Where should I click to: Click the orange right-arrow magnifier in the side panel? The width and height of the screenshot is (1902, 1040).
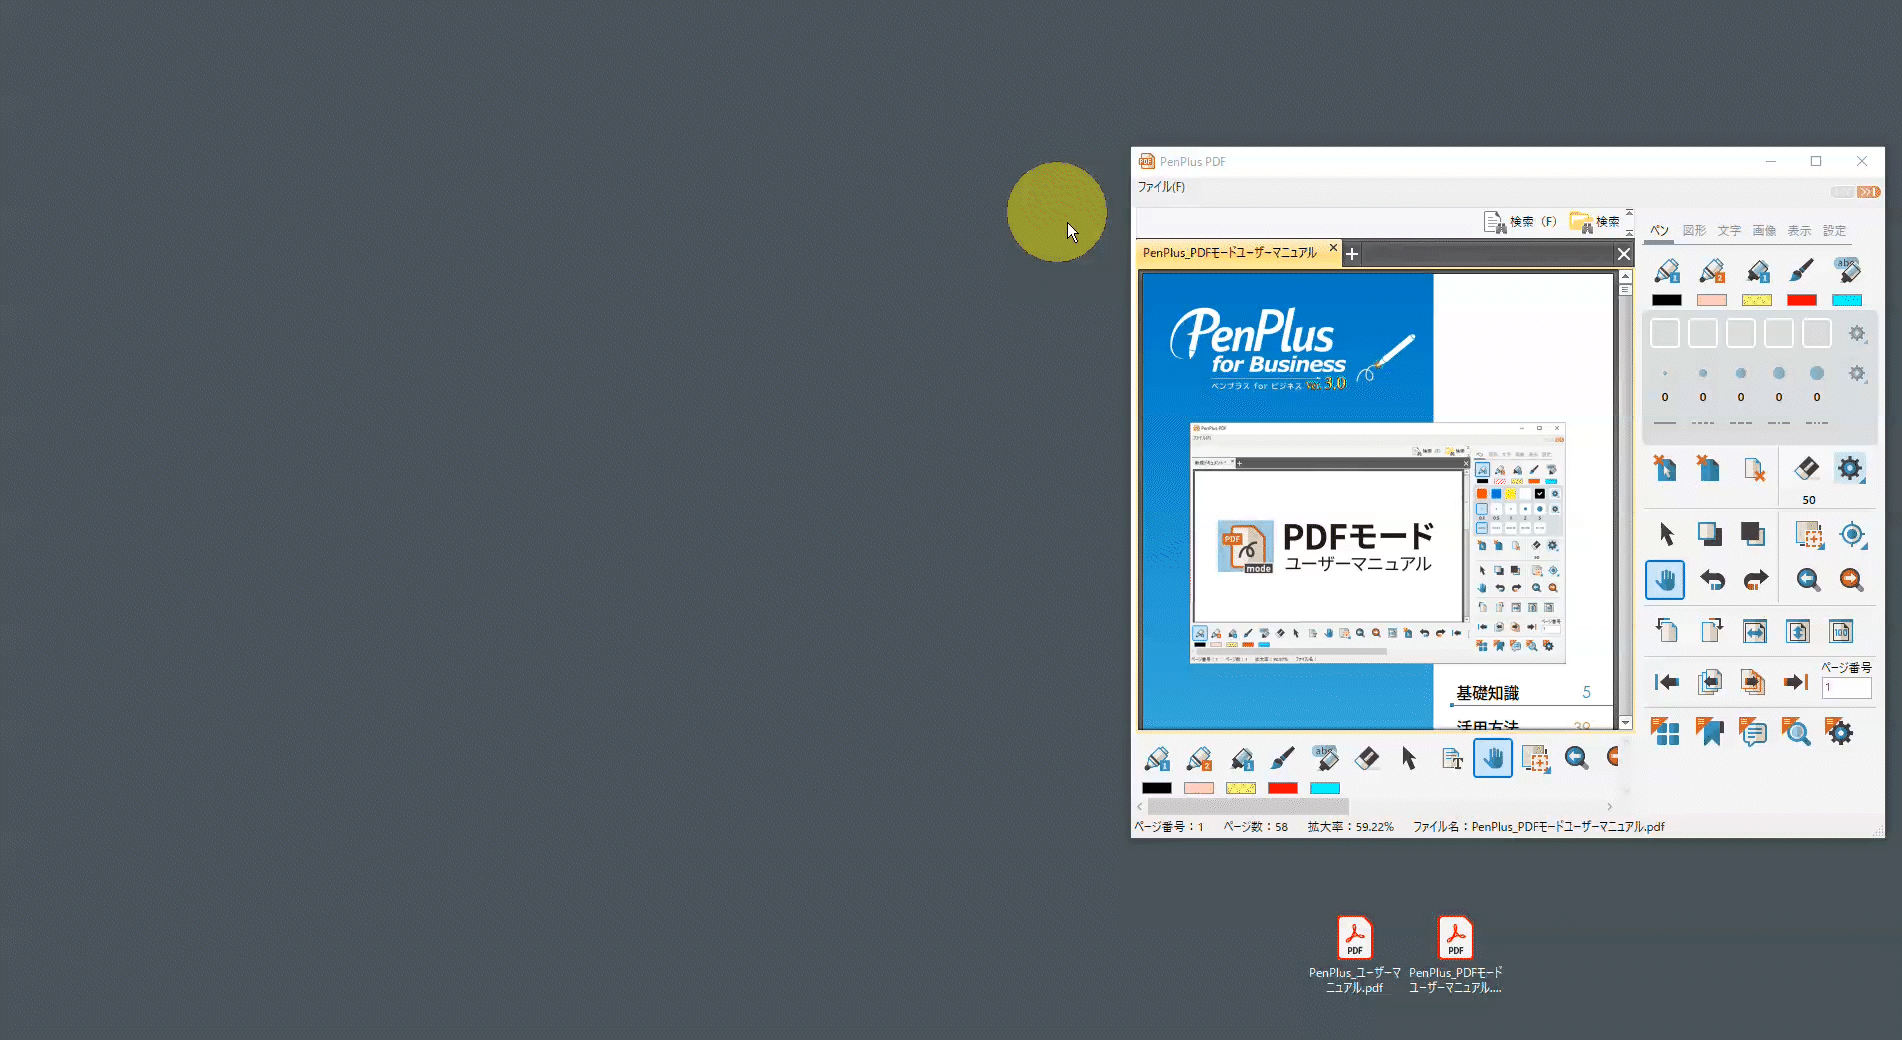1851,580
